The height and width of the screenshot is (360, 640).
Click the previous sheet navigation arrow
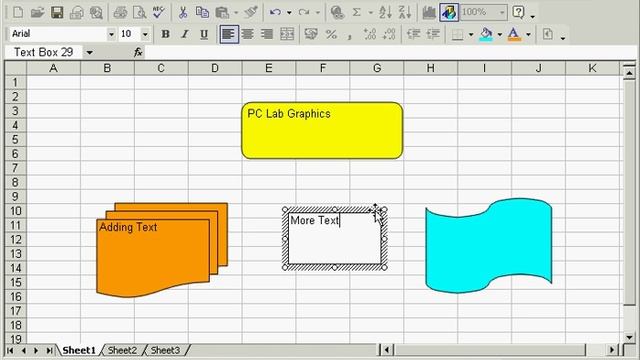pos(24,350)
